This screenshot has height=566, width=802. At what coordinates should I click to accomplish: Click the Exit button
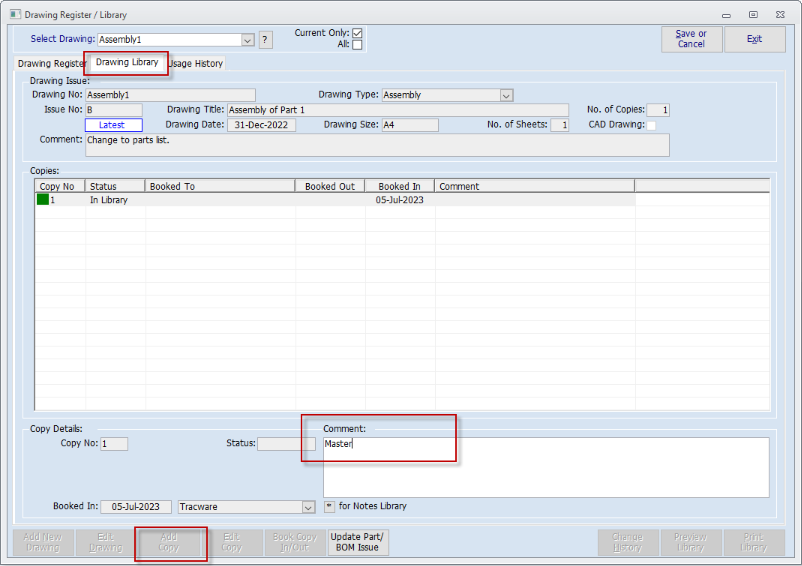click(754, 39)
